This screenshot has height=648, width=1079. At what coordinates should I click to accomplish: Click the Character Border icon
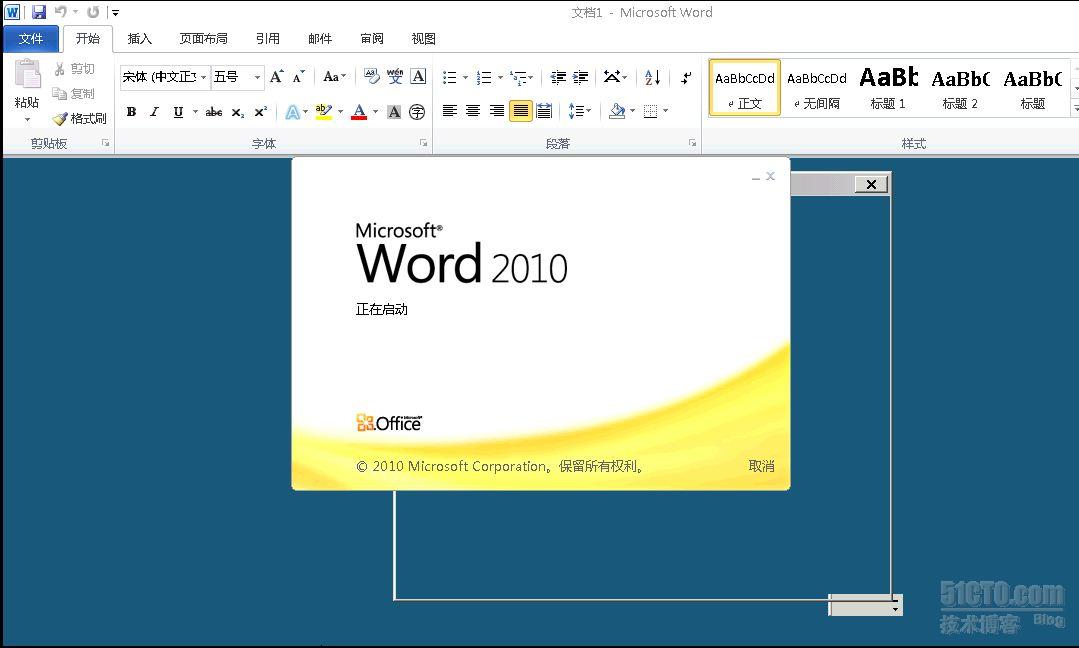point(418,76)
